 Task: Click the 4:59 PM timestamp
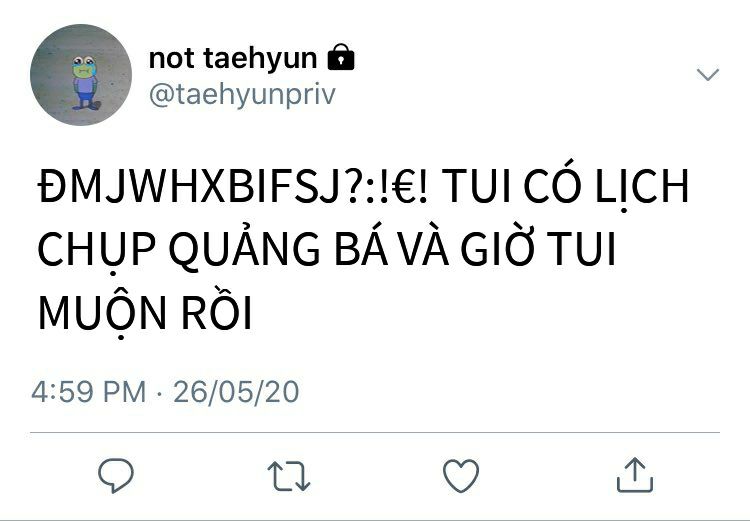[88, 392]
